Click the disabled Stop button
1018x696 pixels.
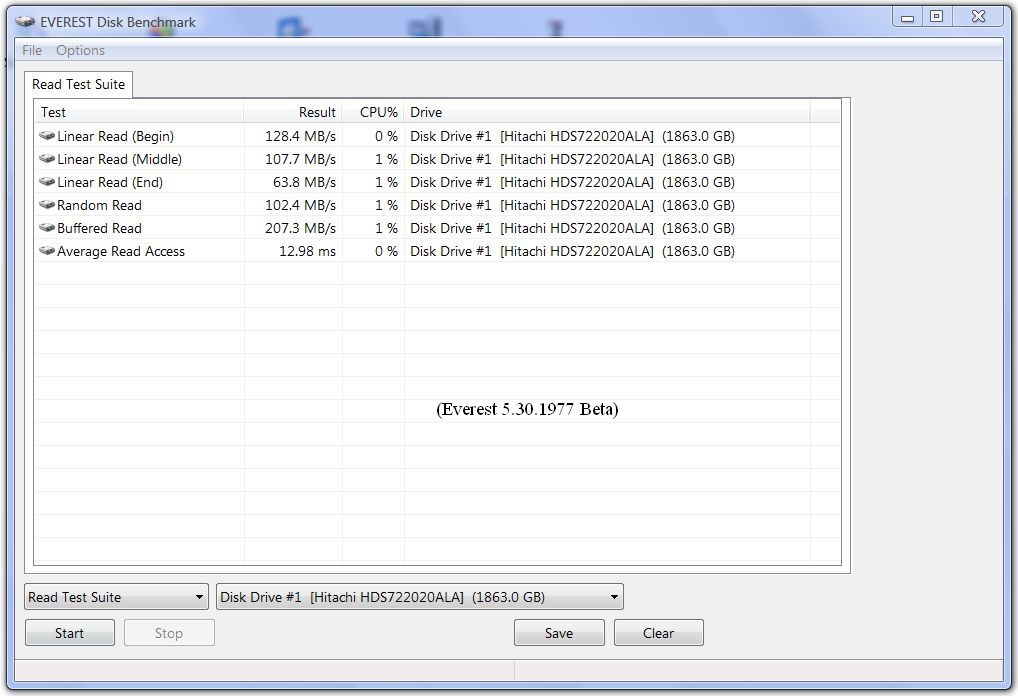coord(169,633)
